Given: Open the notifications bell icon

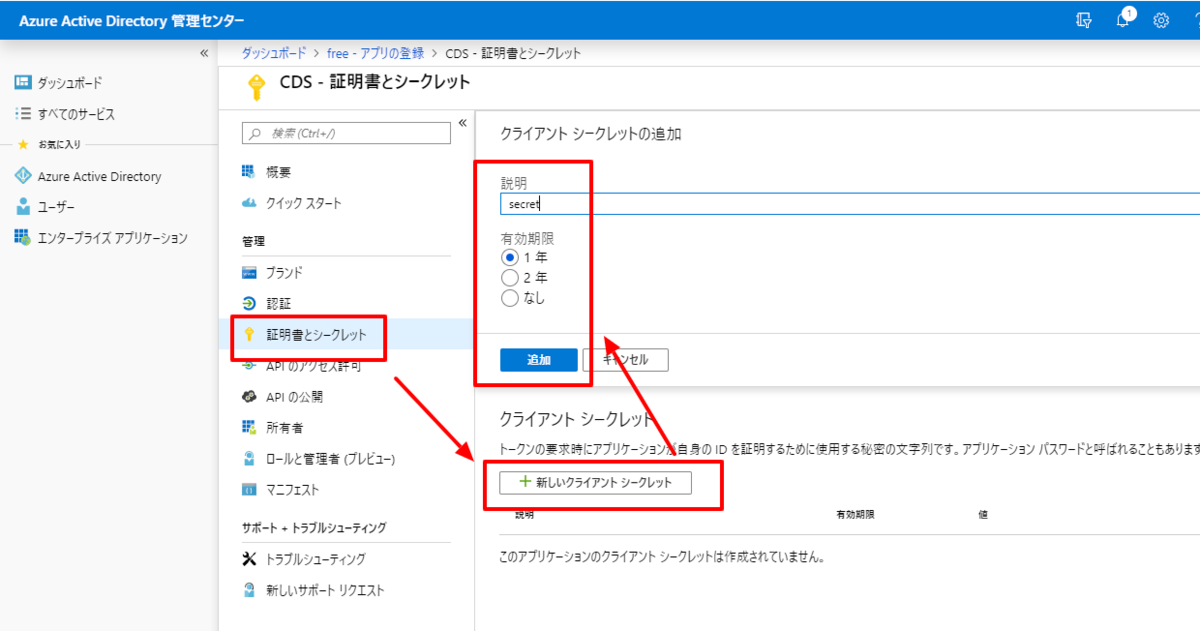Looking at the screenshot, I should [x=1124, y=19].
